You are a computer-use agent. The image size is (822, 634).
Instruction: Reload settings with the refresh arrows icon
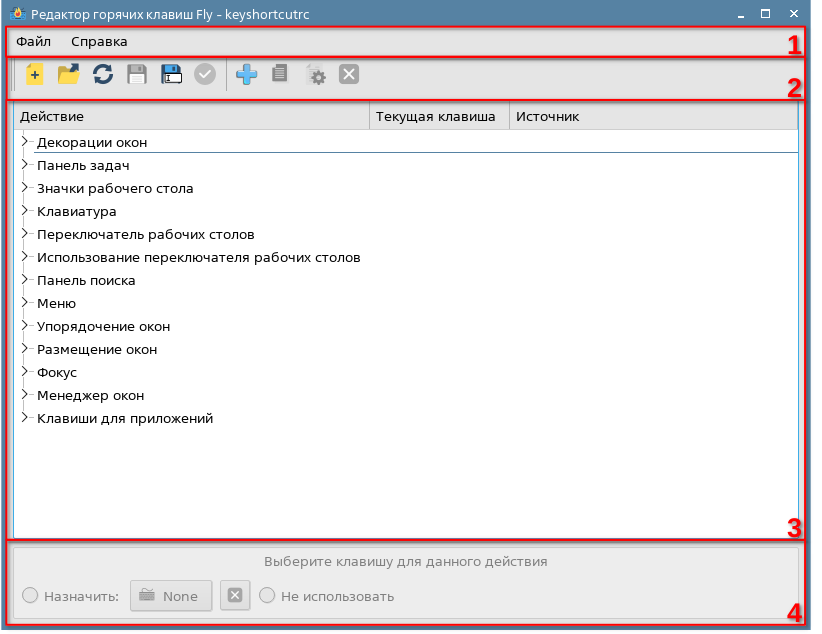point(103,74)
